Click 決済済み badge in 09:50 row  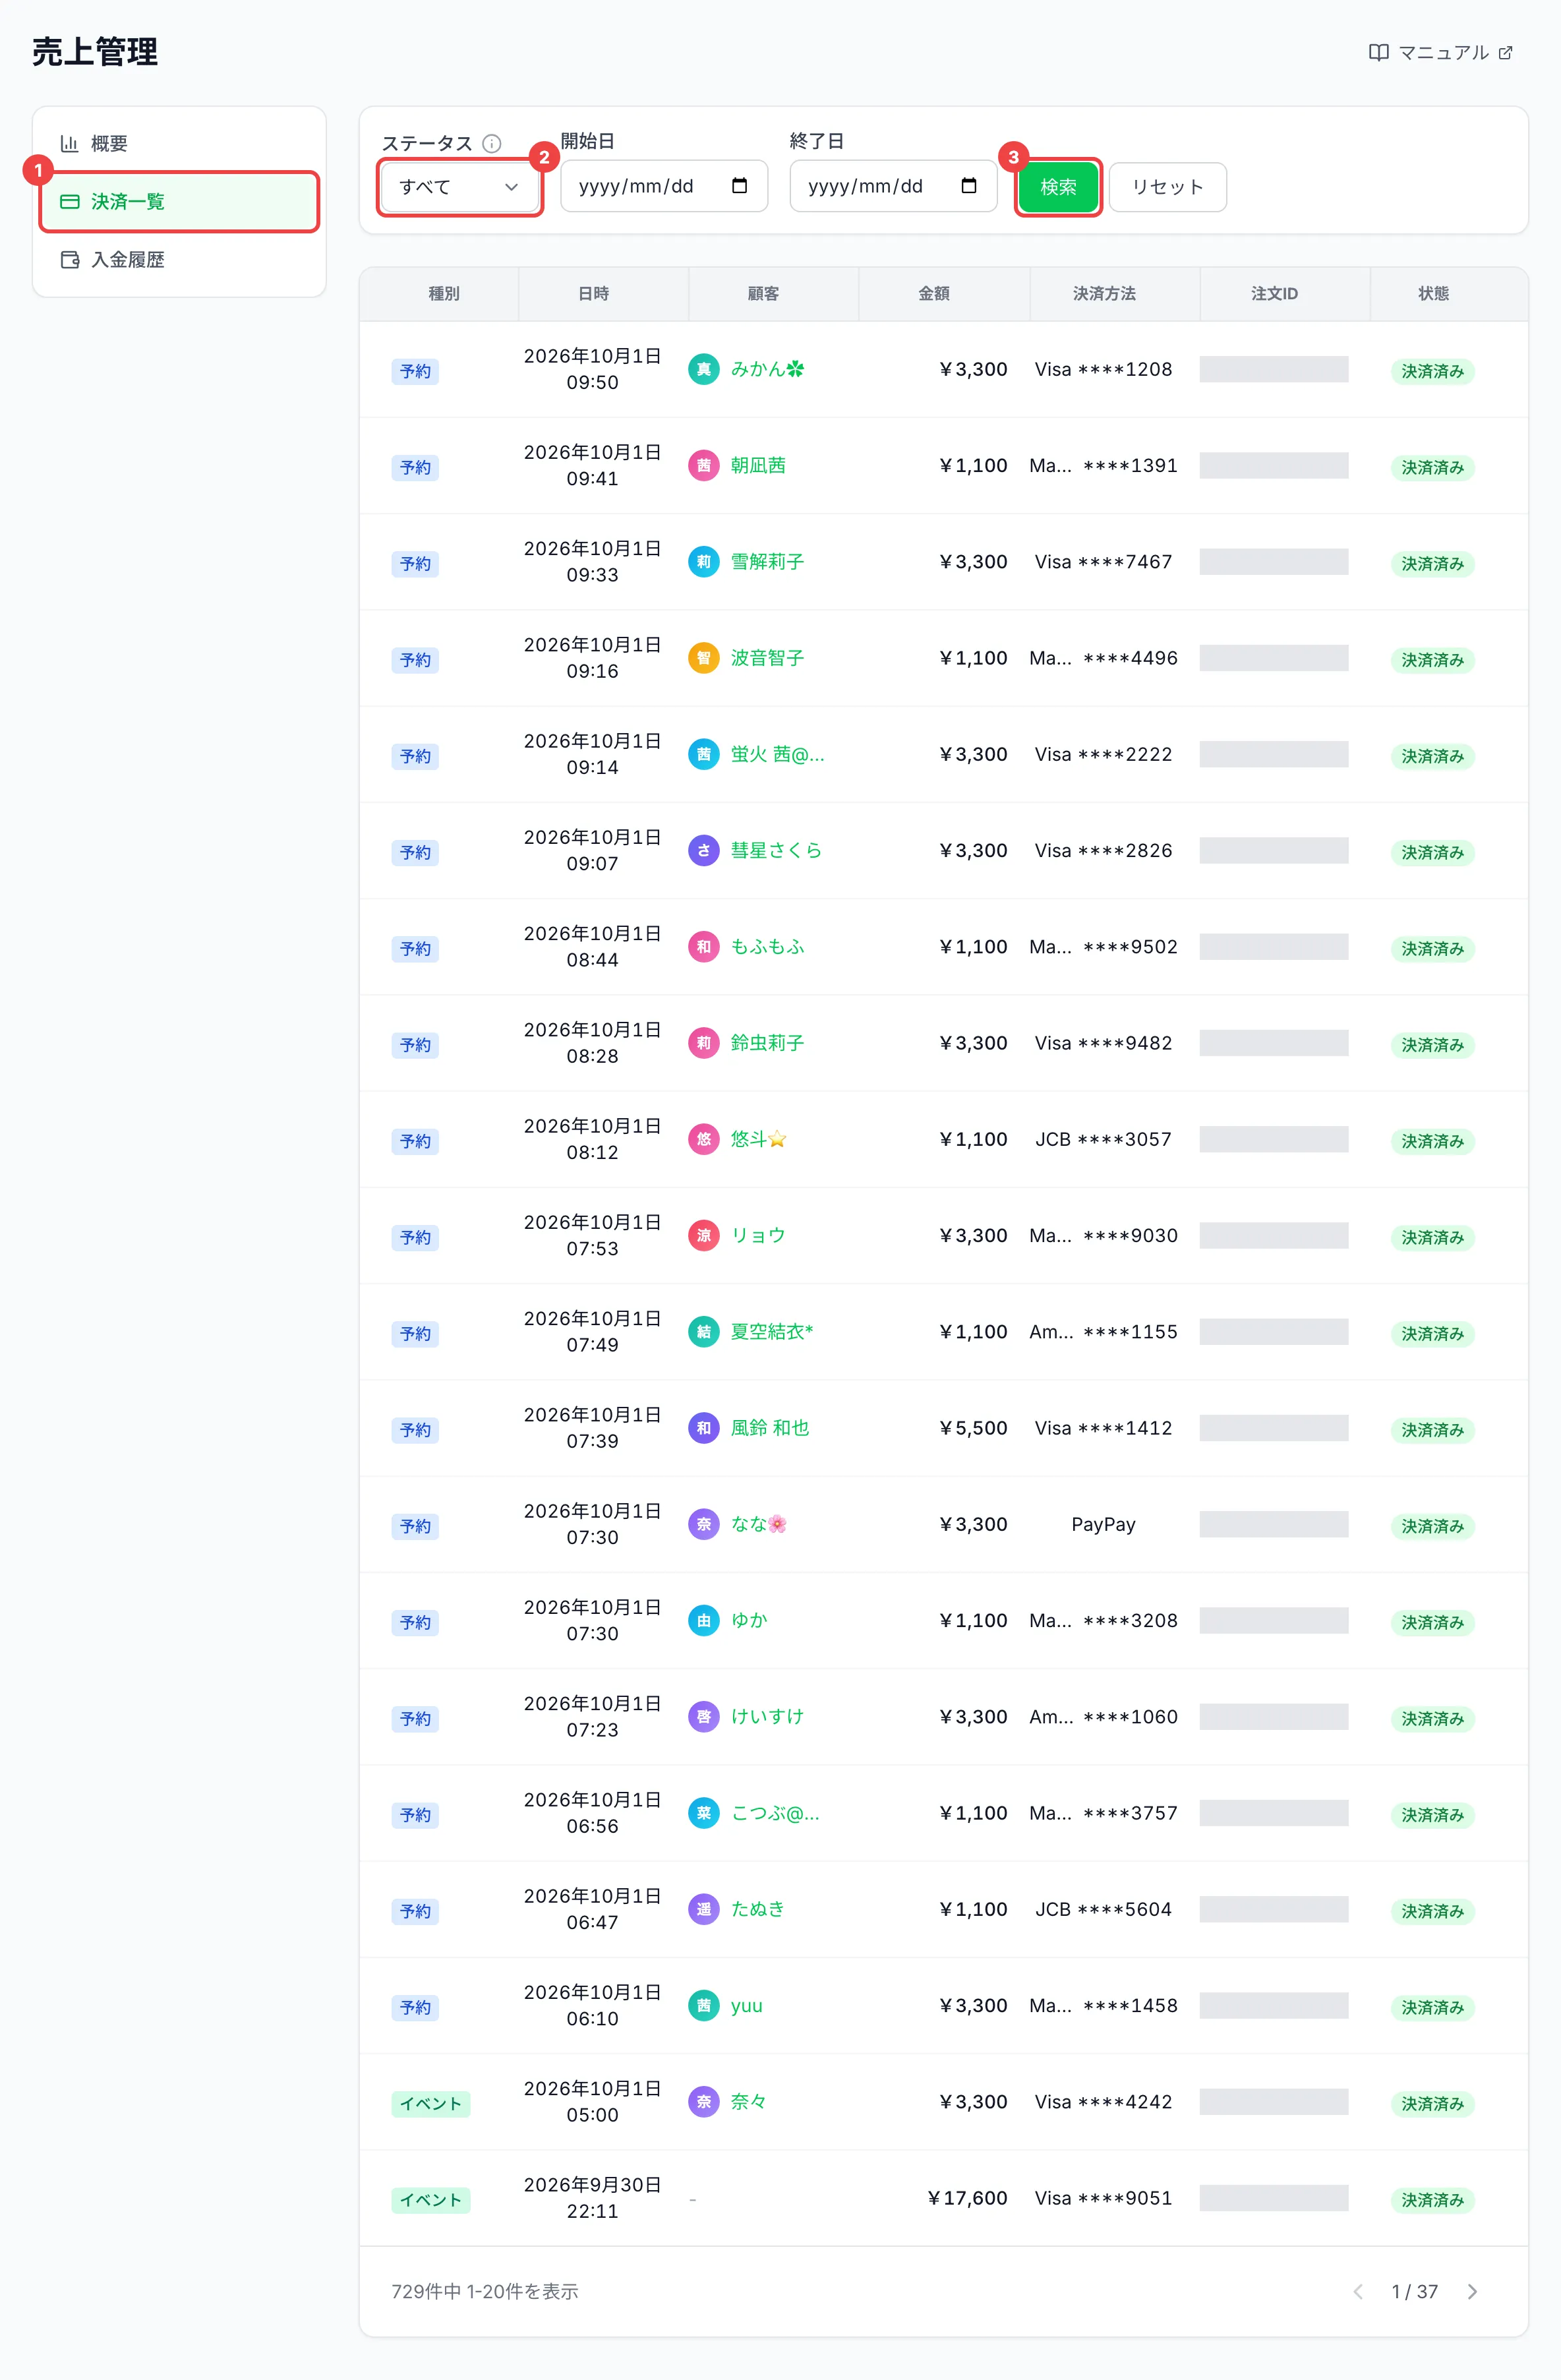pyautogui.click(x=1432, y=372)
